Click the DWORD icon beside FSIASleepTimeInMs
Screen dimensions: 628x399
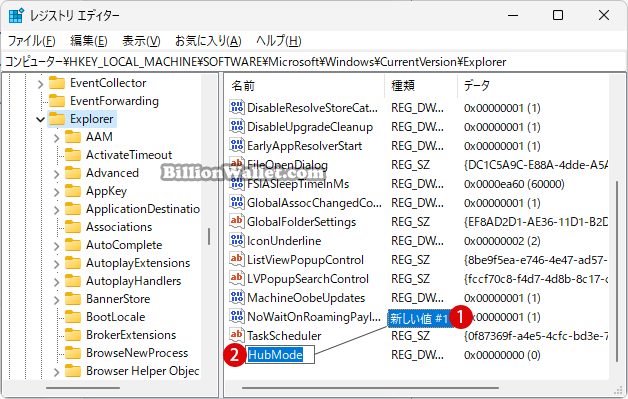pyautogui.click(x=237, y=183)
